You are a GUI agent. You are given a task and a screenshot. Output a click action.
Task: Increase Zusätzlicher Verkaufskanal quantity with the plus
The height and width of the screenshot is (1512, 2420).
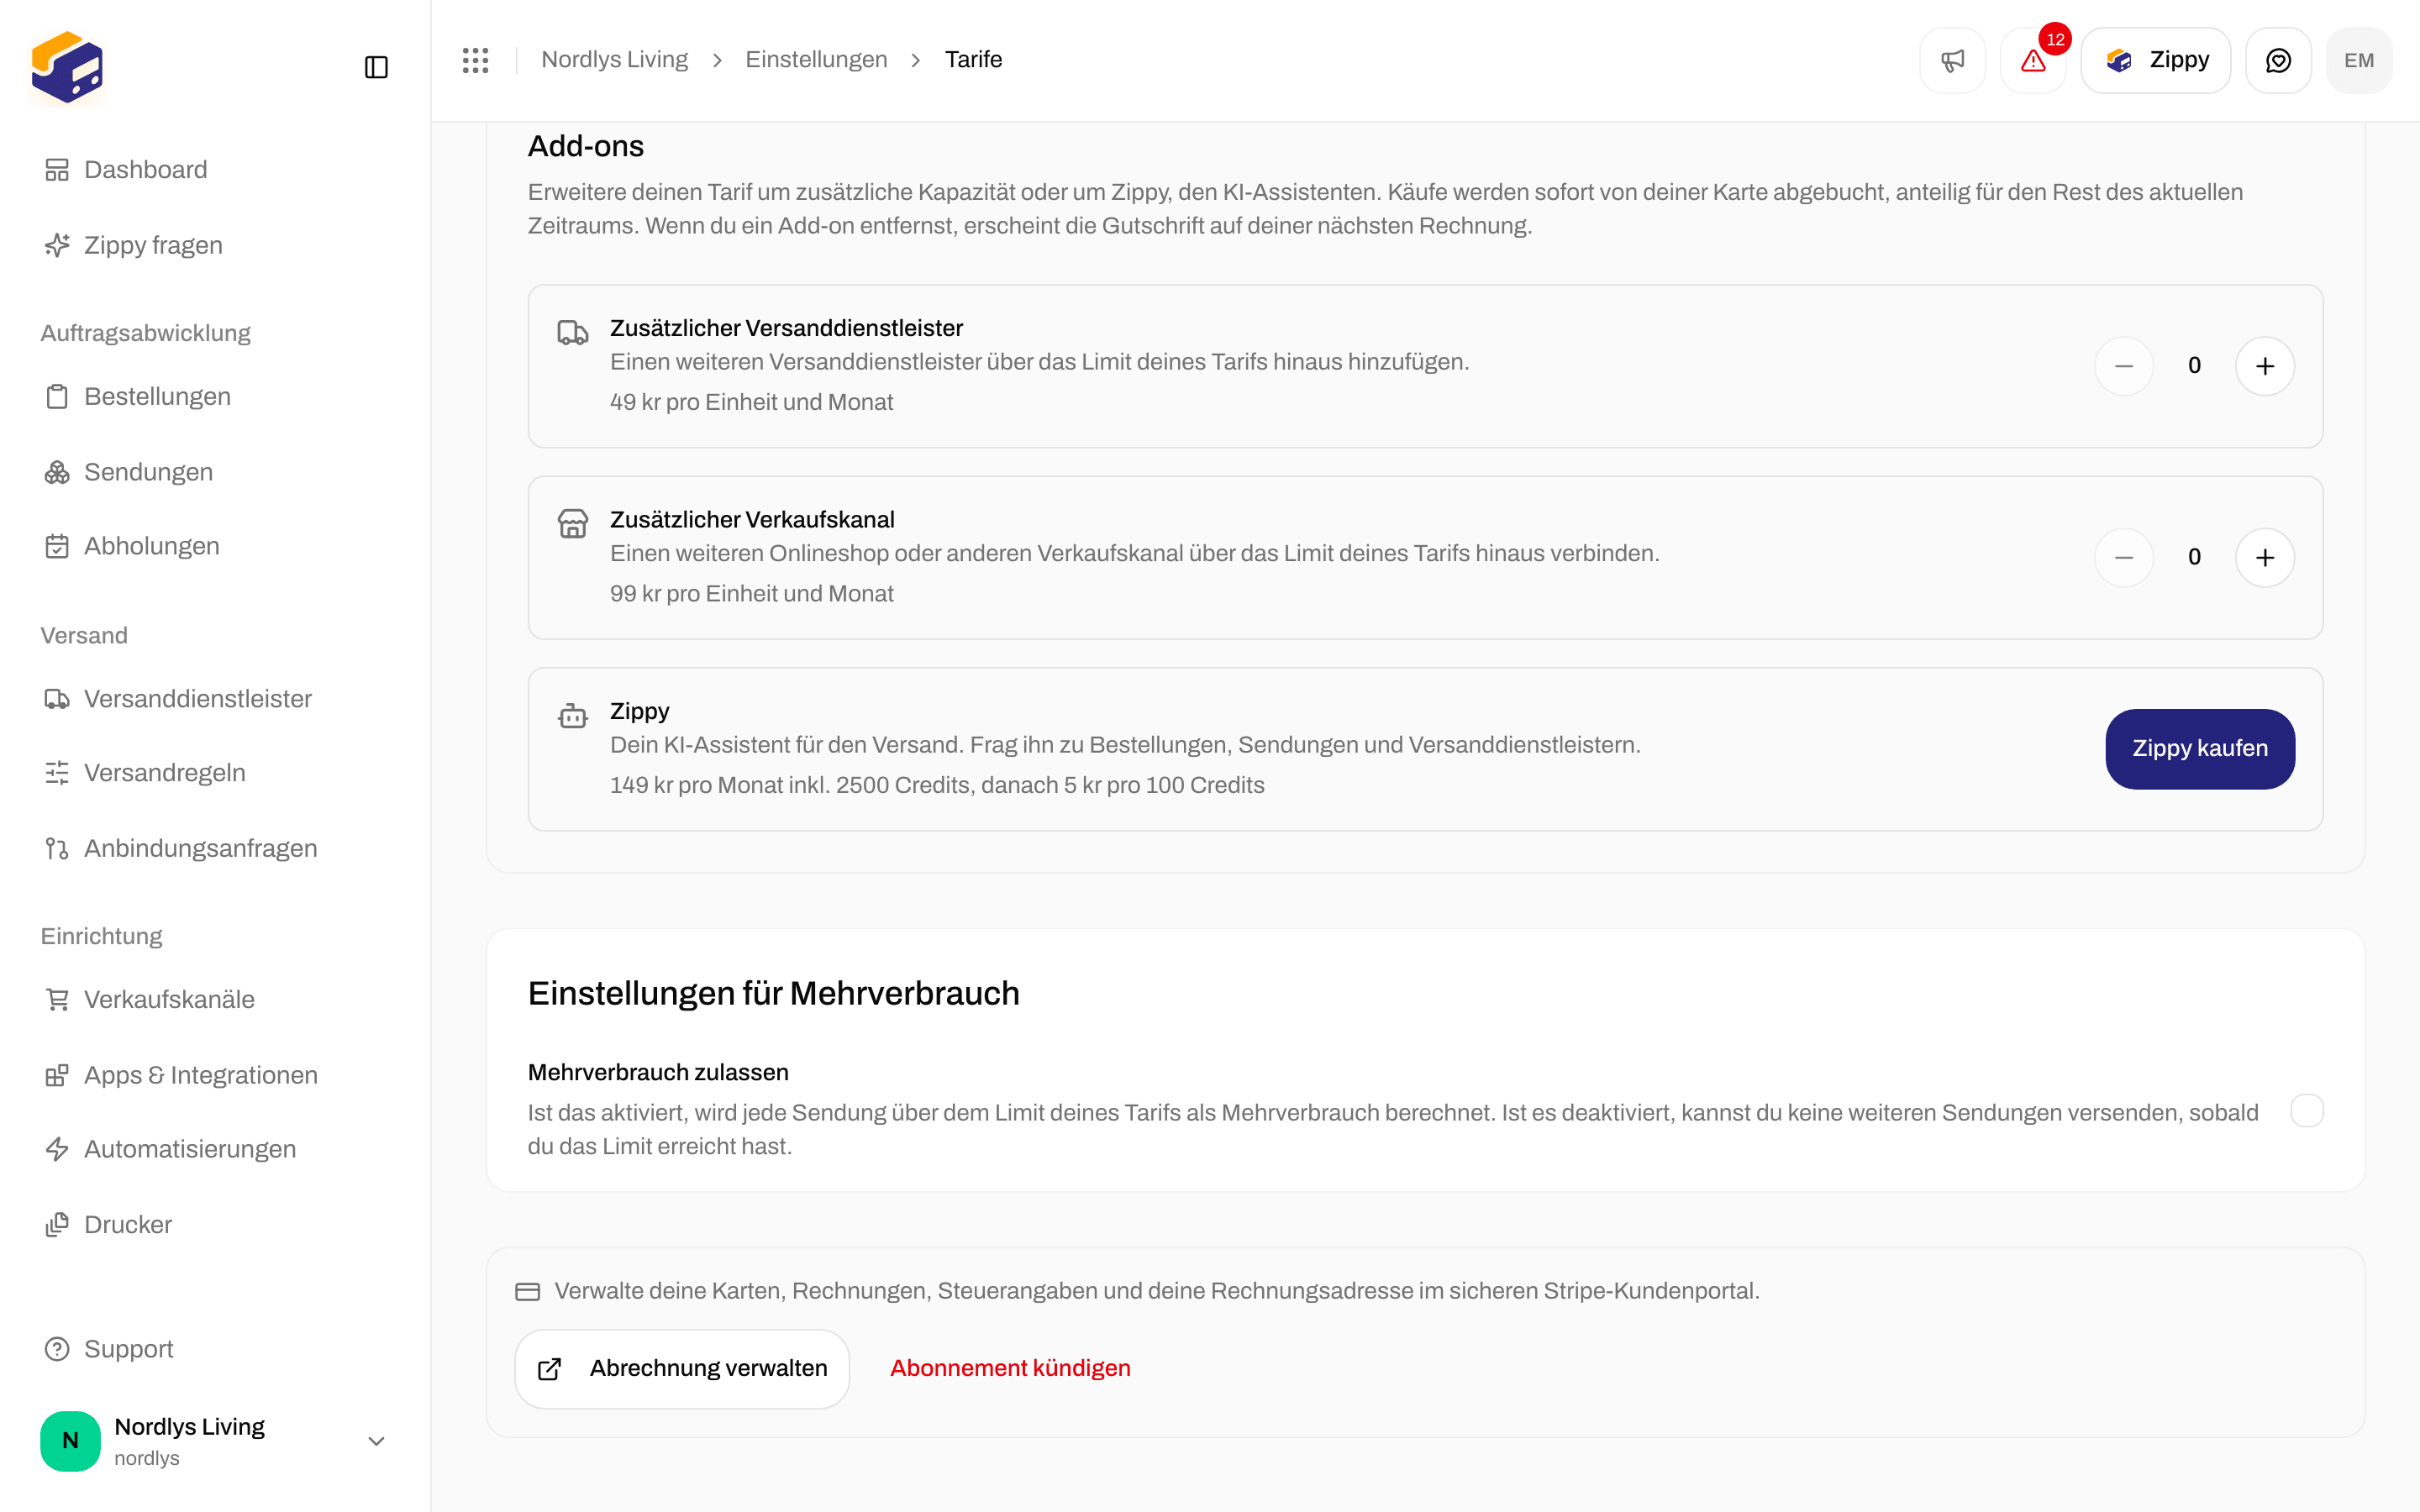click(2265, 558)
